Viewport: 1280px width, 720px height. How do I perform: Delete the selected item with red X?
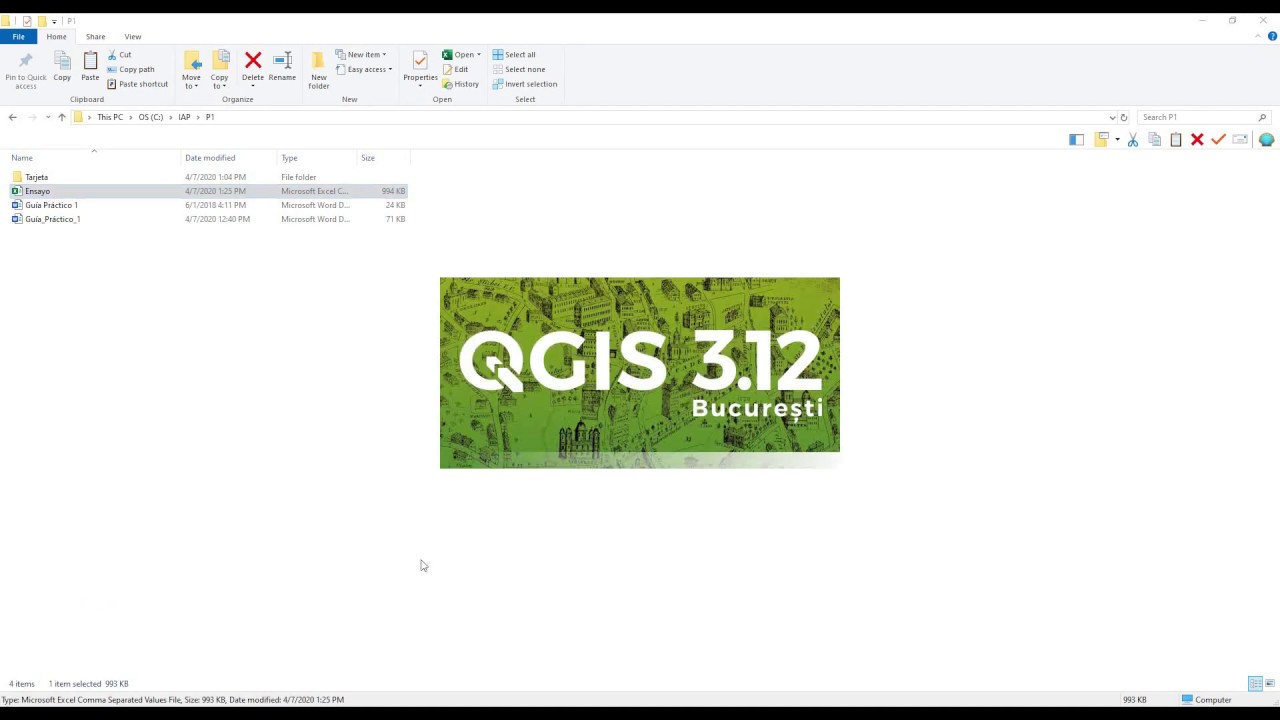(253, 67)
